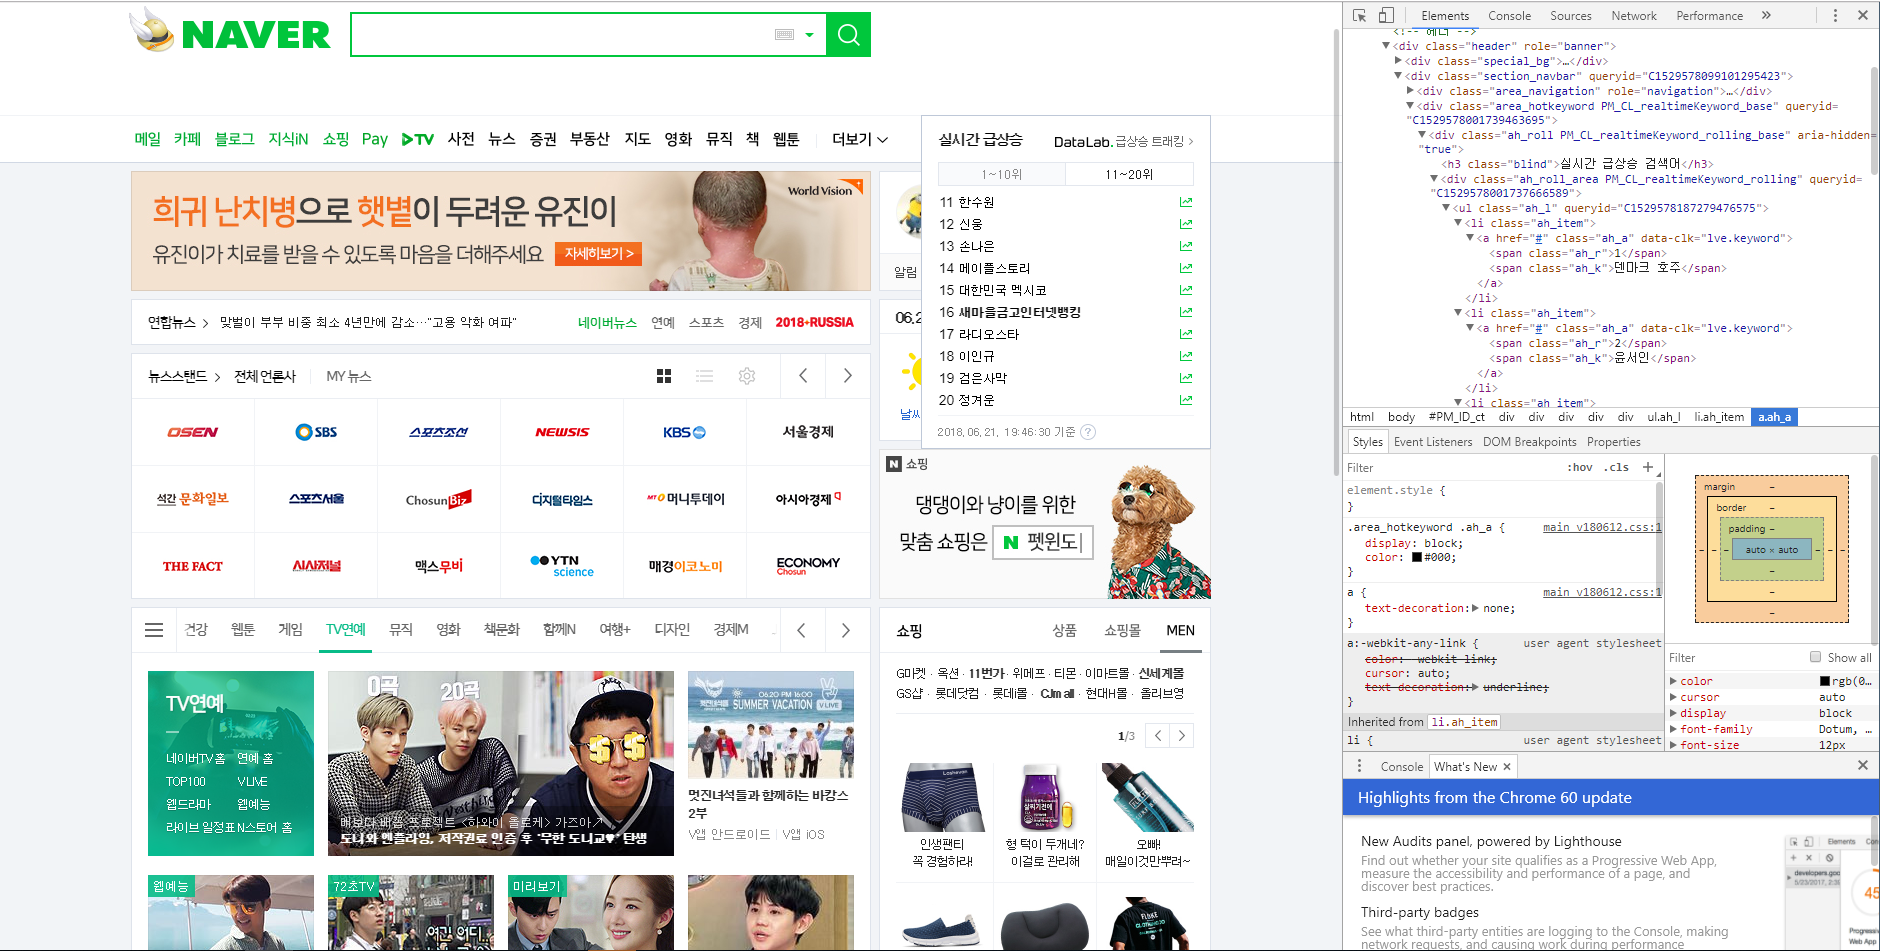This screenshot has height=951, width=1880.
Task: Toggle the :hov element state panel
Action: 1580,467
